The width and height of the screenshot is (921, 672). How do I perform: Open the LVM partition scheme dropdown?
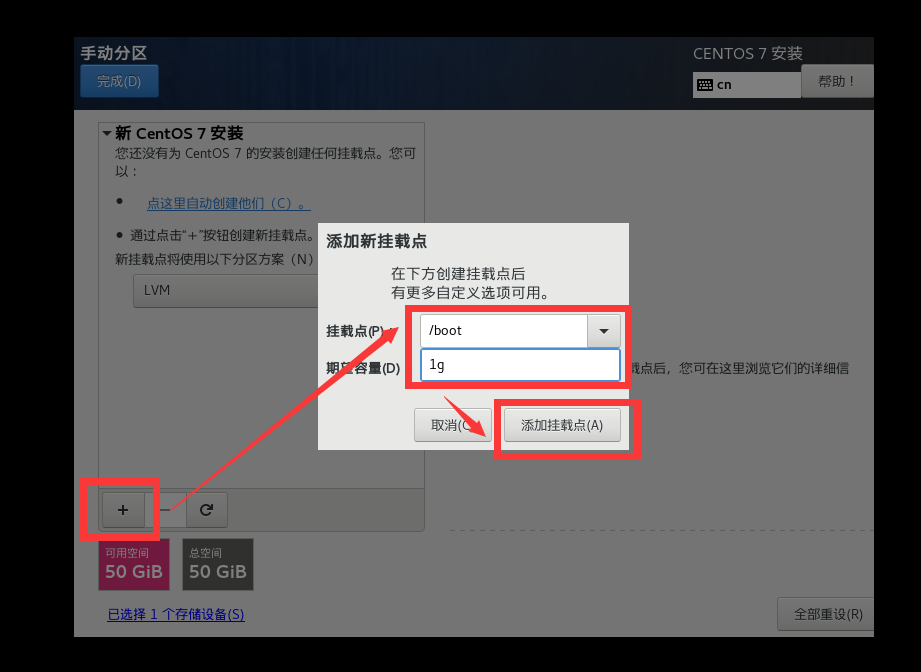click(226, 291)
